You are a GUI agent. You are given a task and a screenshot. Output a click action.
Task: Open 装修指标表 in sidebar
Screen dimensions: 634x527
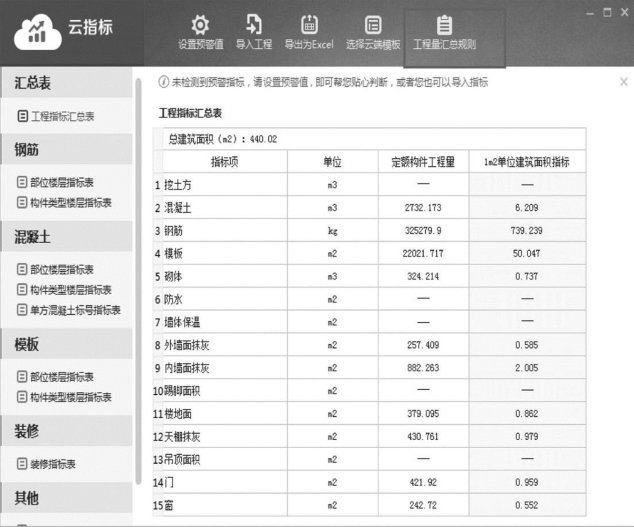[46, 464]
